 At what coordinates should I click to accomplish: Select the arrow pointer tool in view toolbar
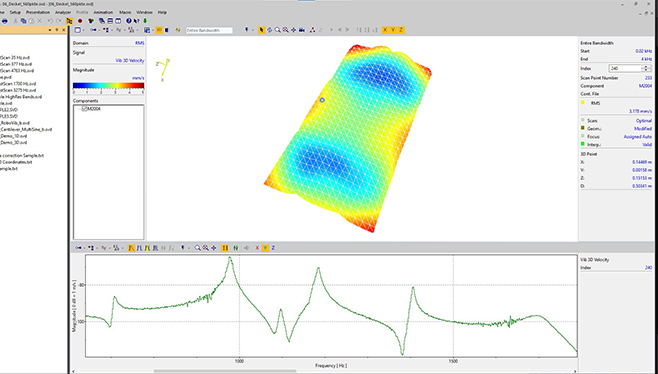point(262,30)
